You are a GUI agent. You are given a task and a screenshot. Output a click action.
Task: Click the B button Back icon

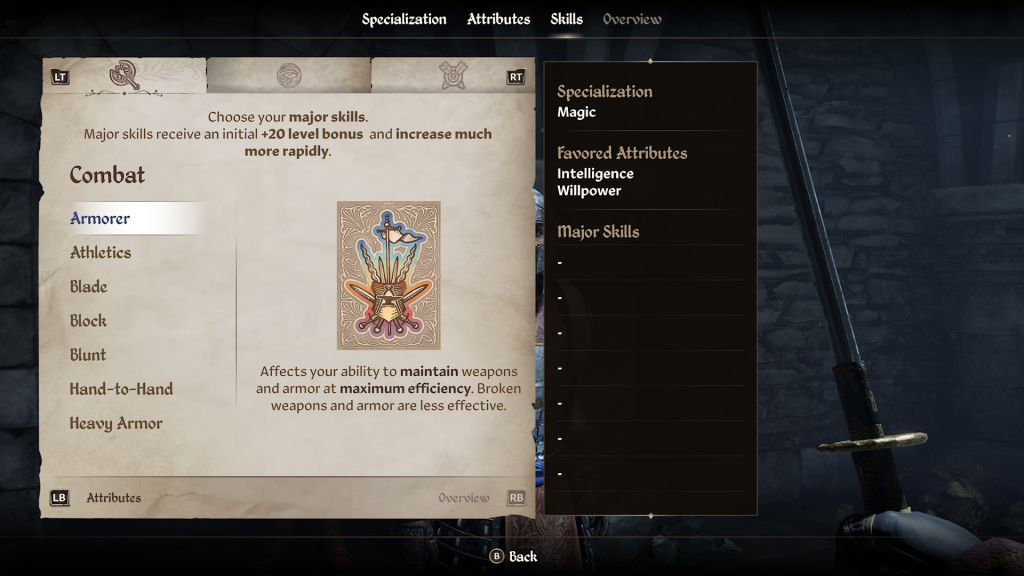coord(496,556)
